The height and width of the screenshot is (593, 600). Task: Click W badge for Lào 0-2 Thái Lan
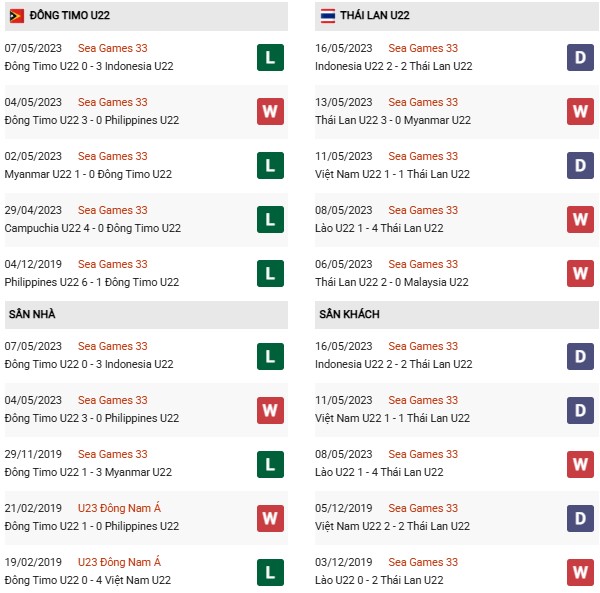(580, 571)
